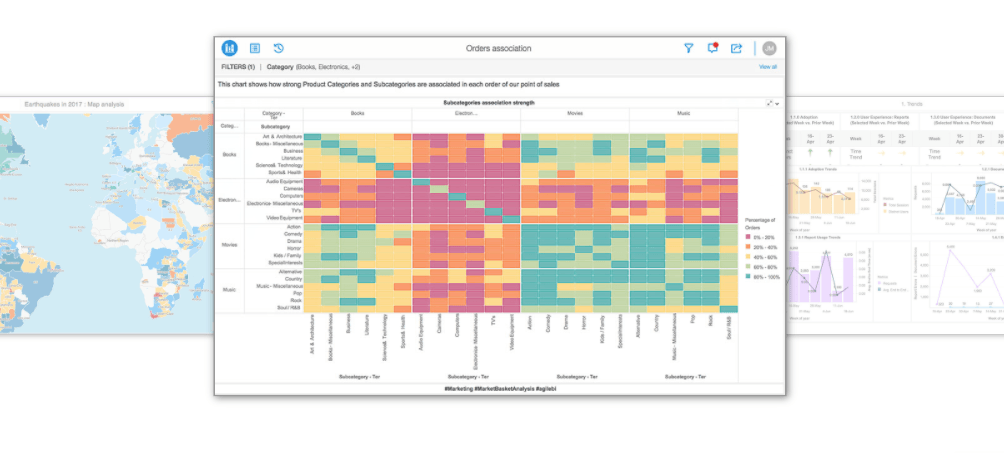
Task: Open comments with notification badge
Action: click(x=712, y=48)
